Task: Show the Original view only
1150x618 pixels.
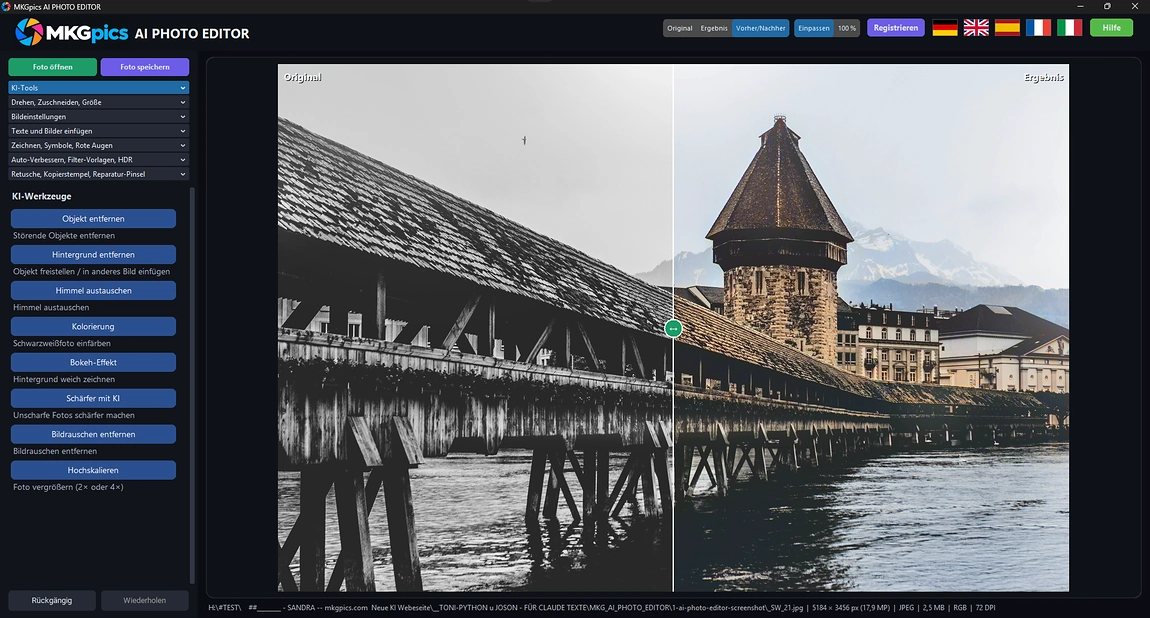Action: (x=680, y=29)
